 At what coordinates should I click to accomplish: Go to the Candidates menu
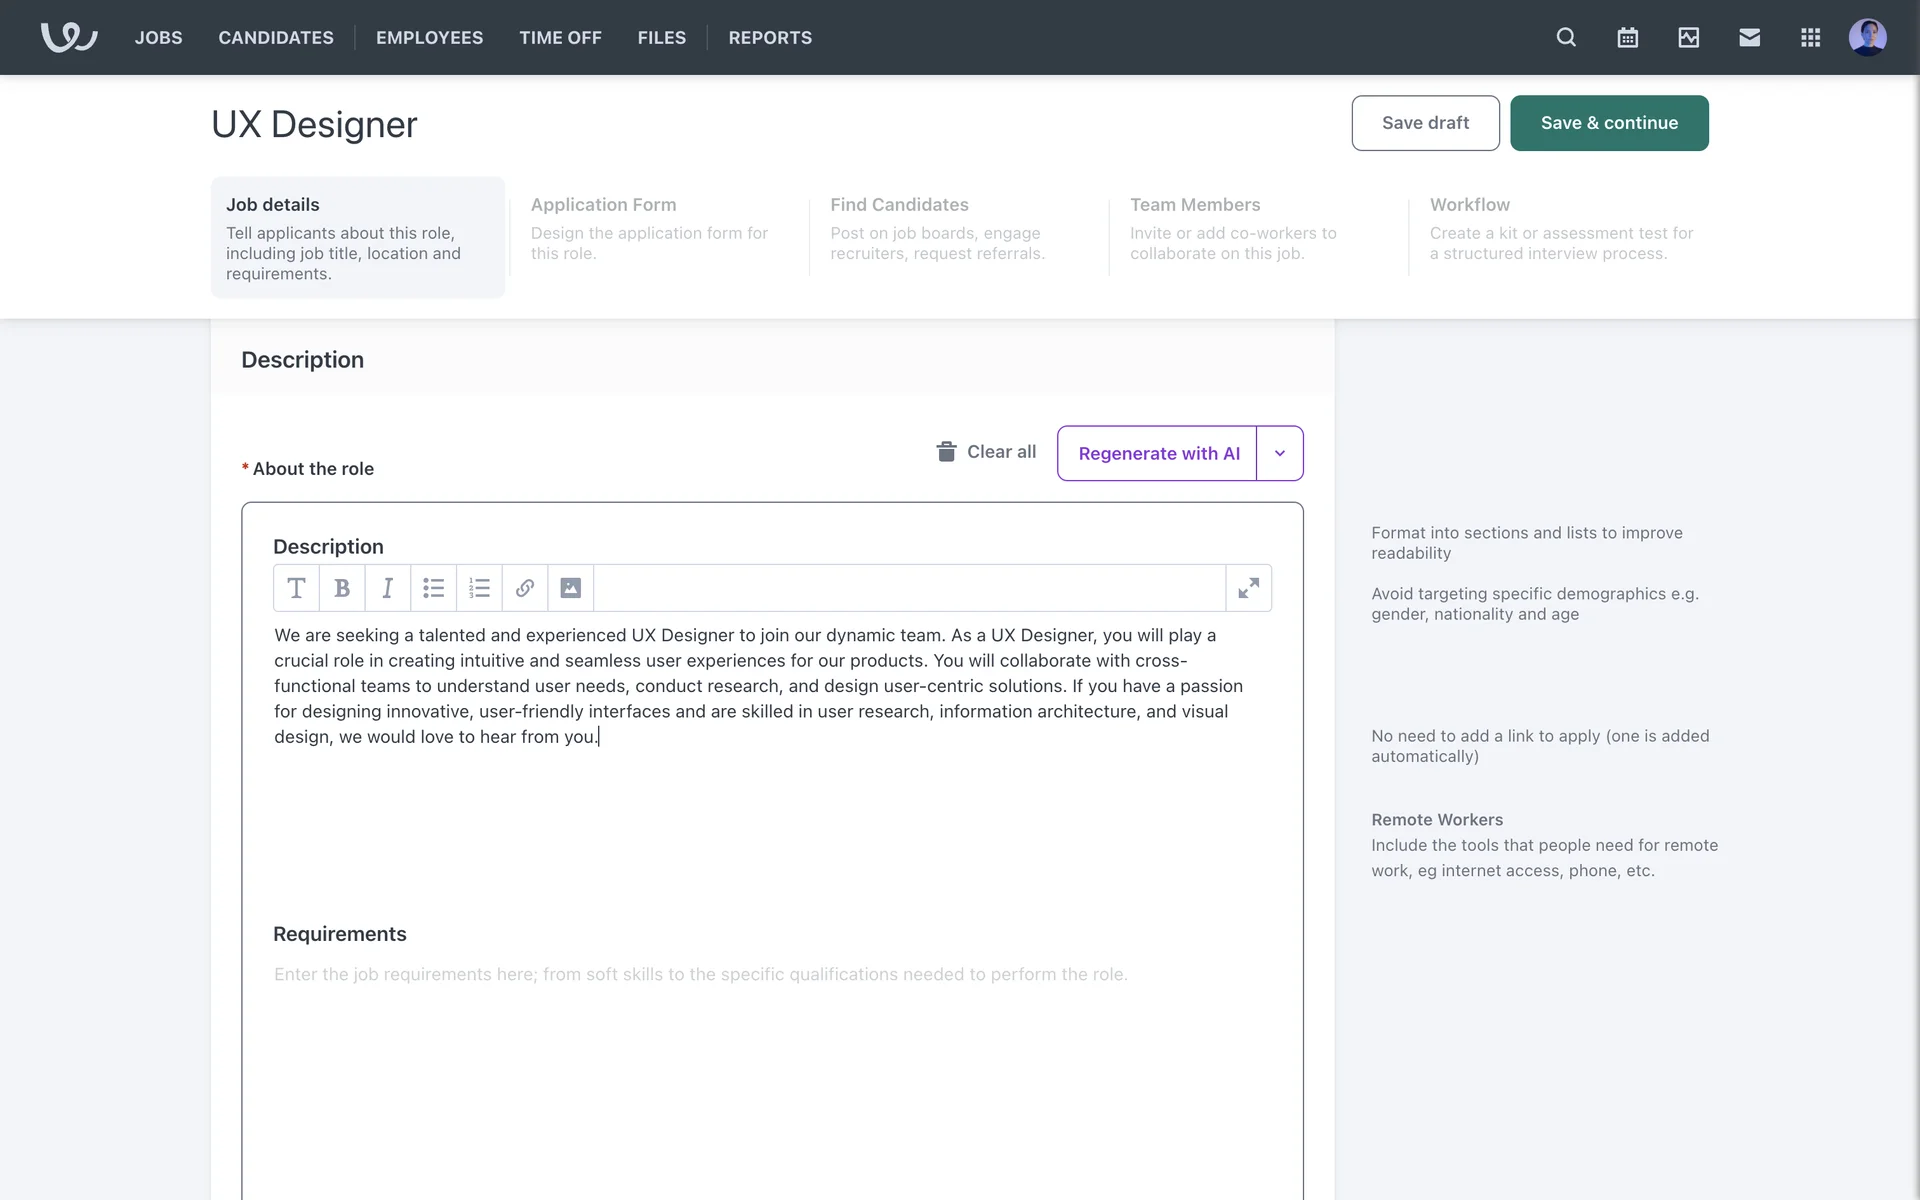point(276,37)
